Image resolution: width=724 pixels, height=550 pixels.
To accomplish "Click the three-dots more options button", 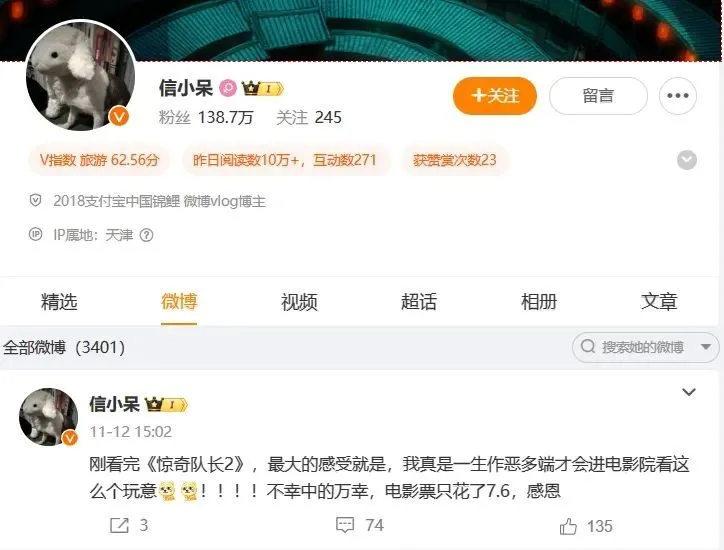I will (677, 96).
